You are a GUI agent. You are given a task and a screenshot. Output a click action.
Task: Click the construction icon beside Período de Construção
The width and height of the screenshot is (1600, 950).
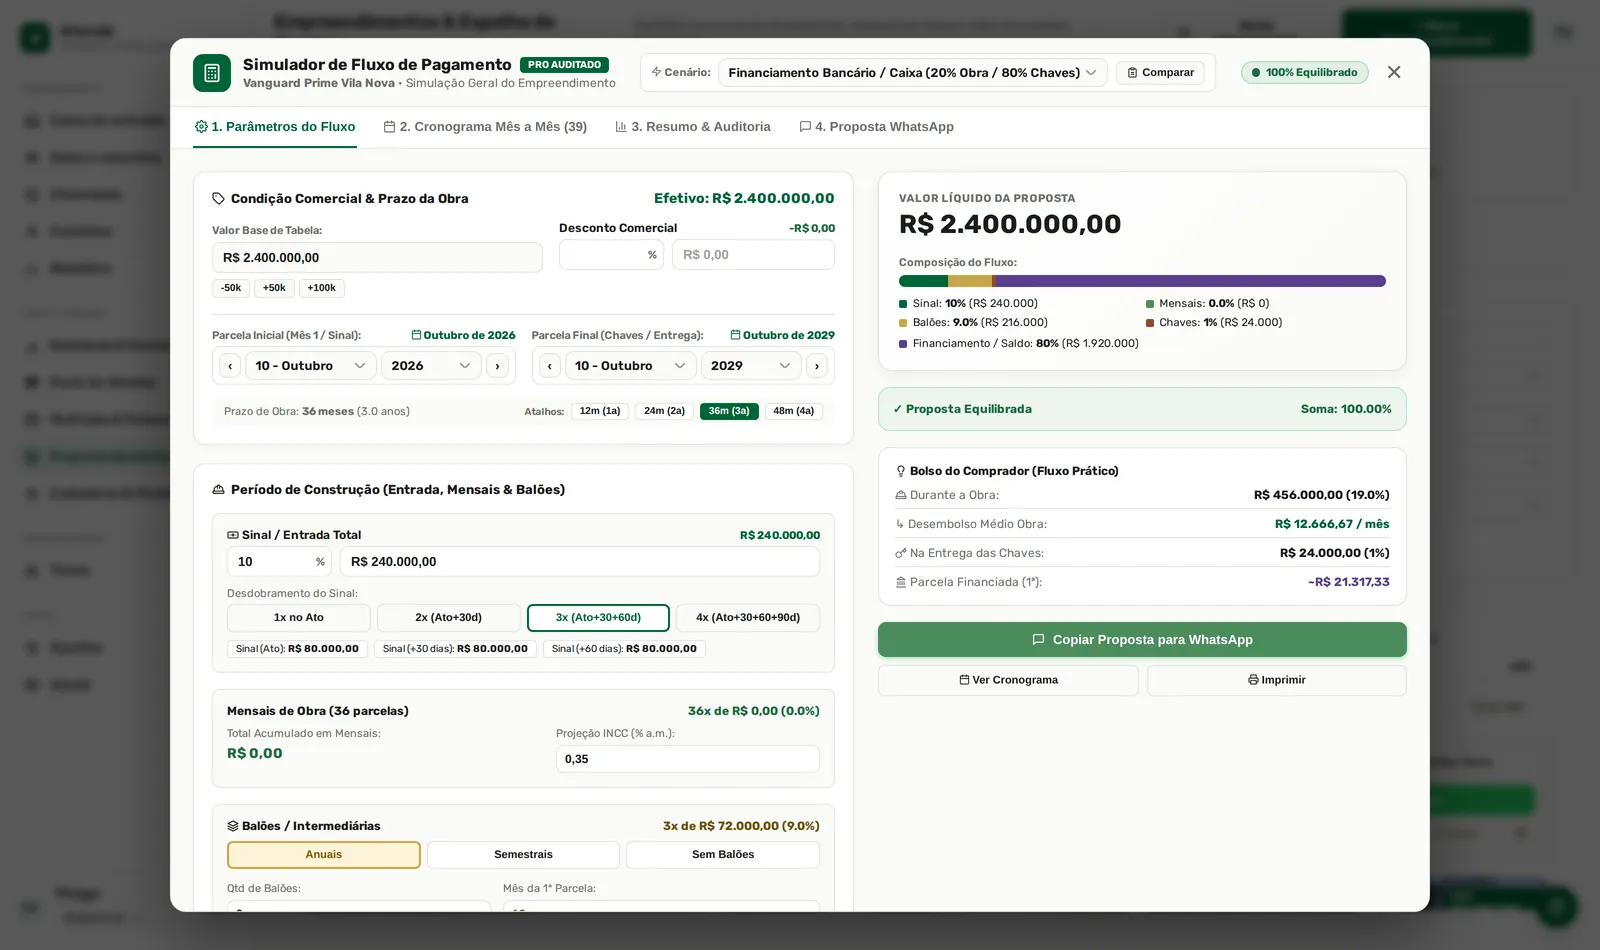(x=218, y=490)
